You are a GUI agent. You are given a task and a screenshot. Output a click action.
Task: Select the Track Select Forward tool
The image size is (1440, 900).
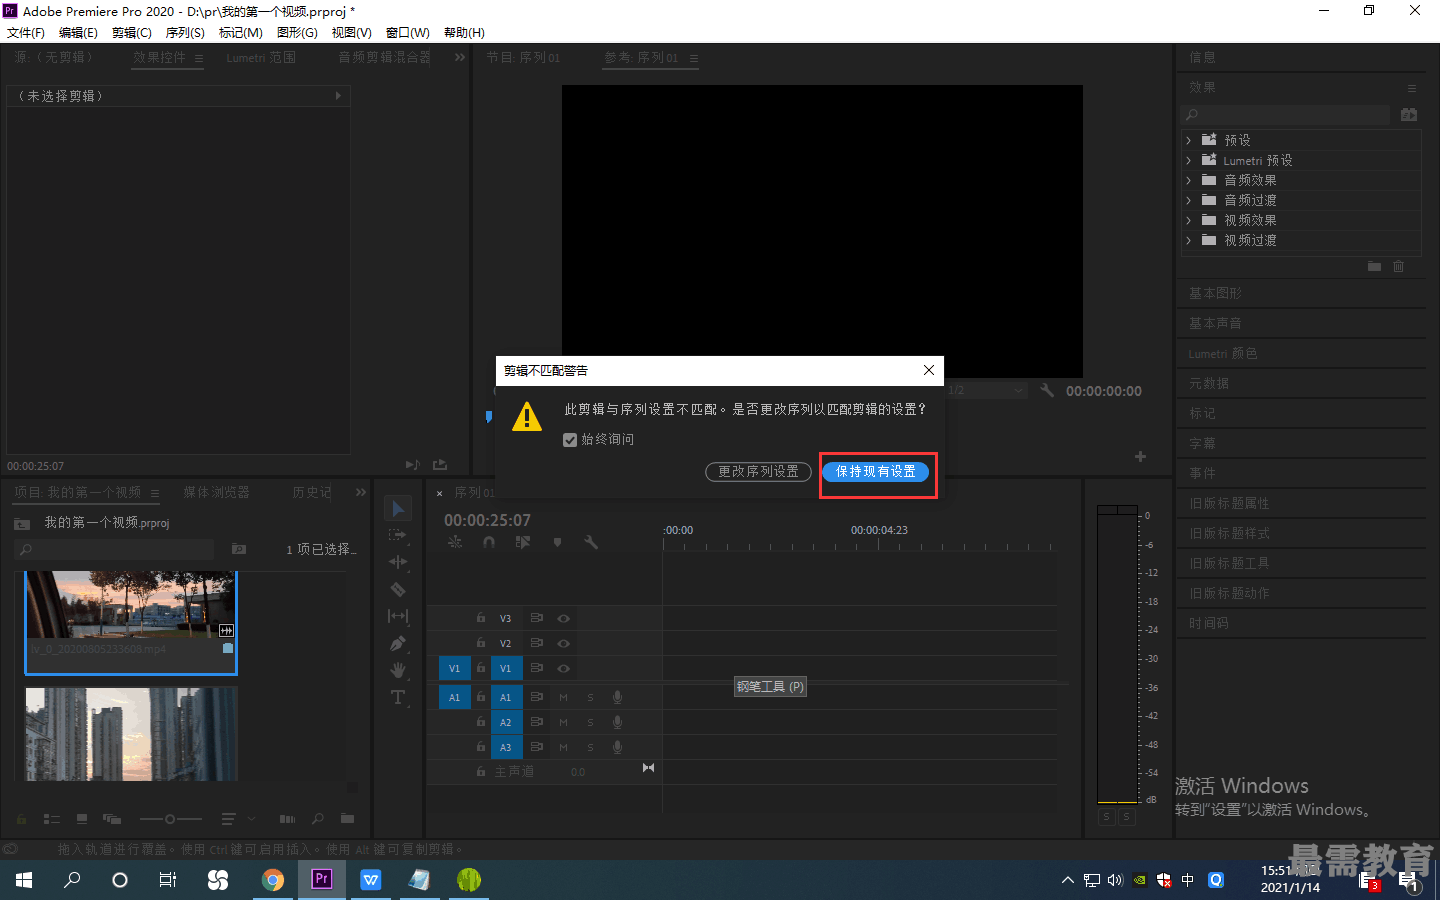click(398, 535)
